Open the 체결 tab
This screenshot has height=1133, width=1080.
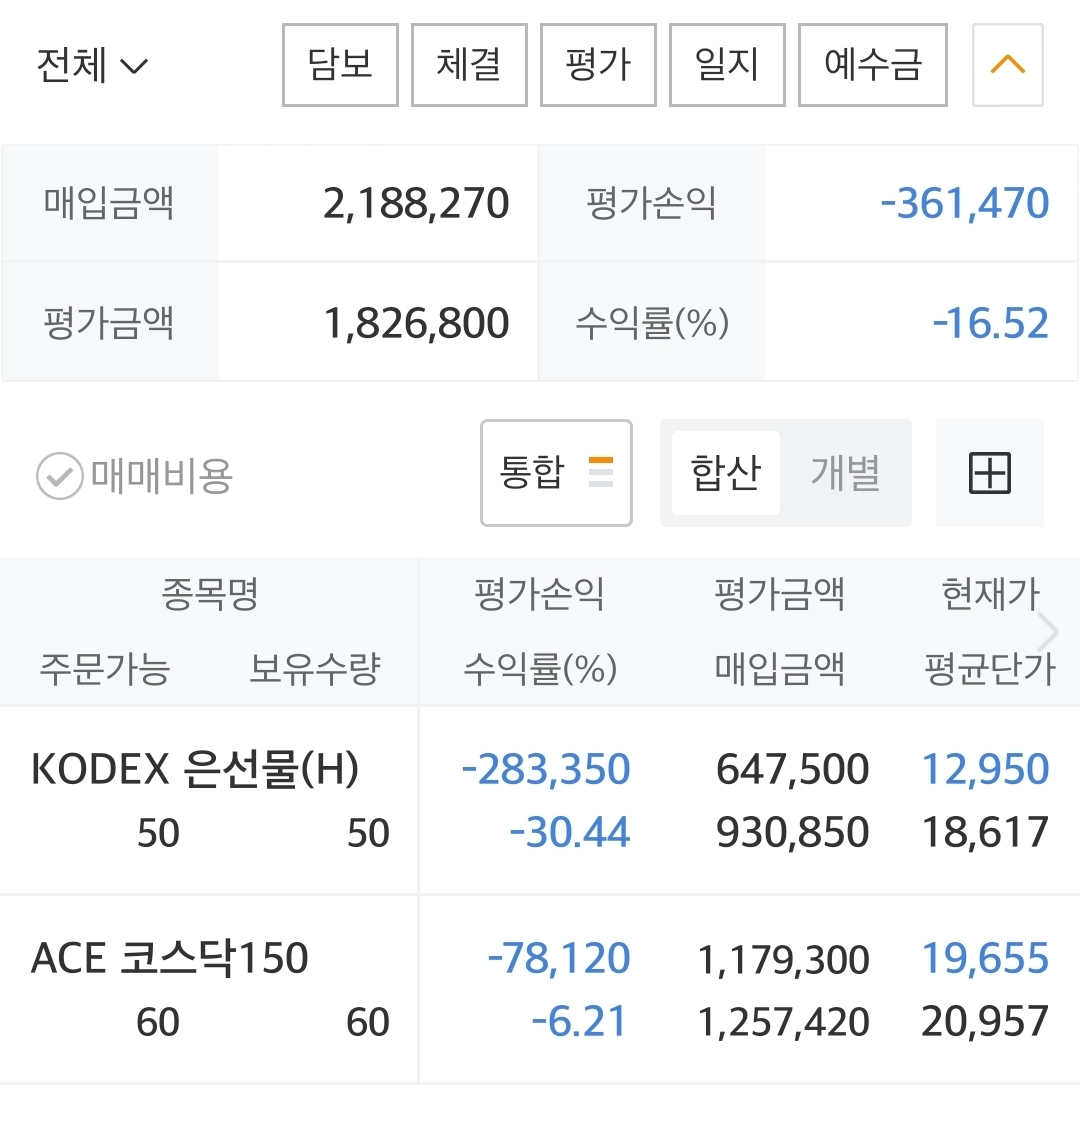469,66
